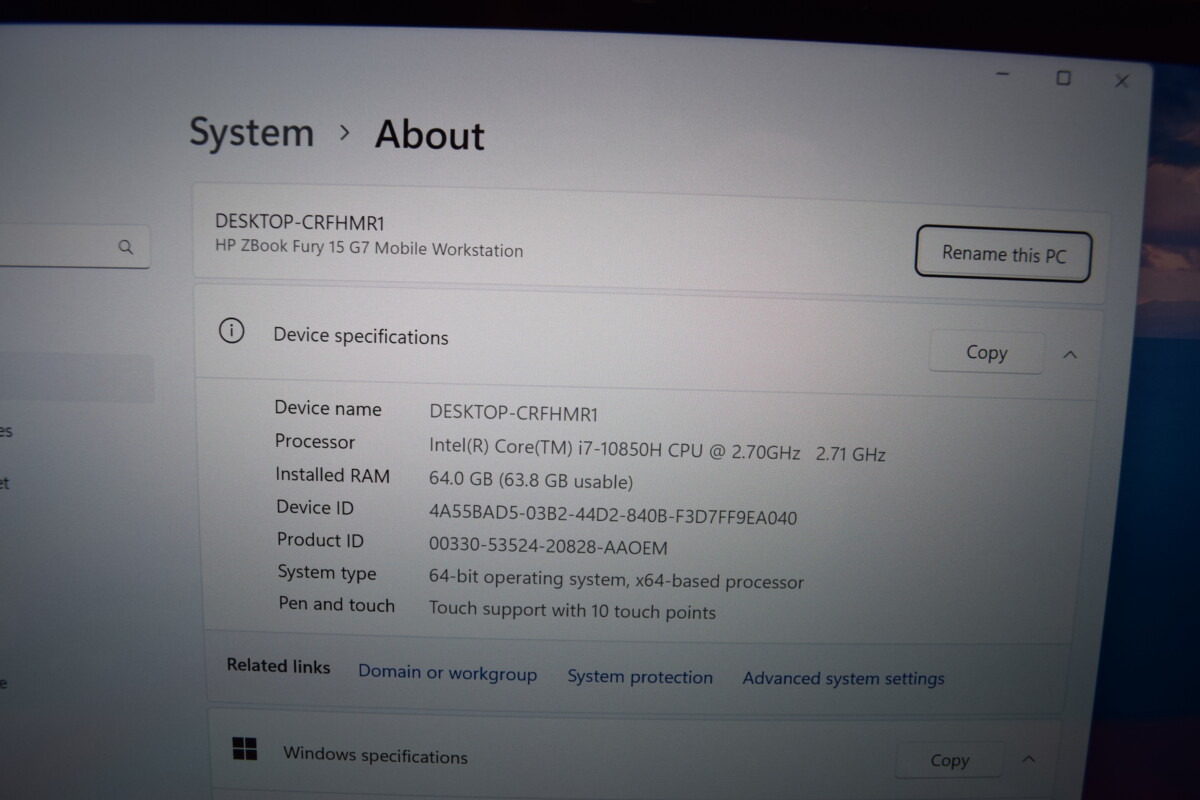Image resolution: width=1200 pixels, height=800 pixels.
Task: Click the HP ZBook Fury 15 G7 model text
Action: [x=369, y=249]
